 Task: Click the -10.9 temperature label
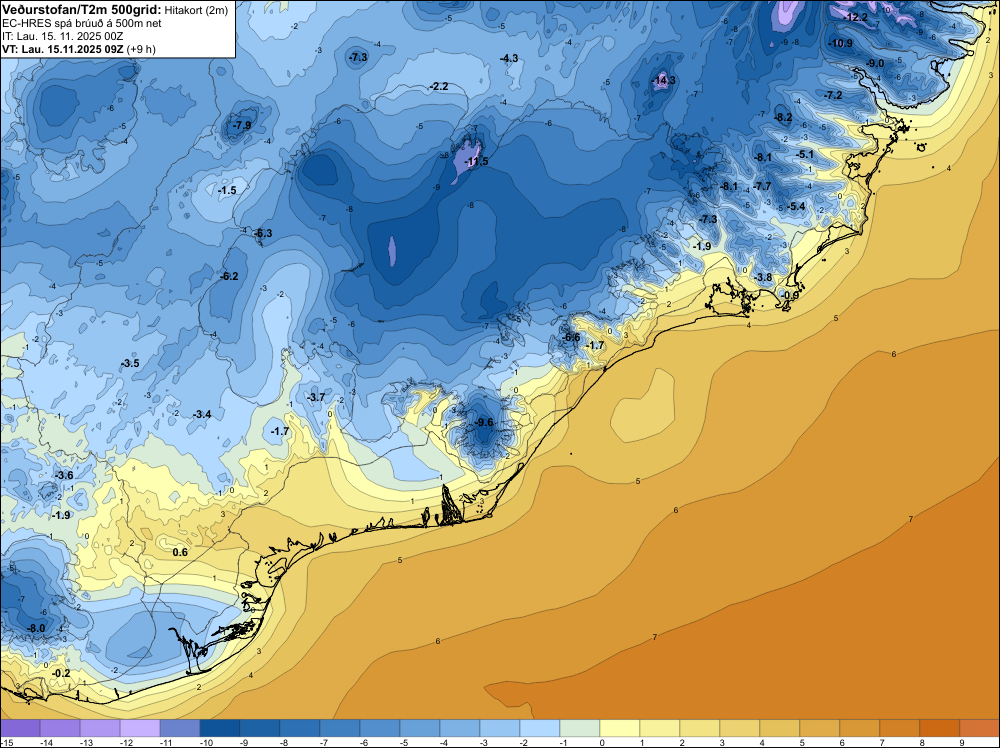(841, 43)
